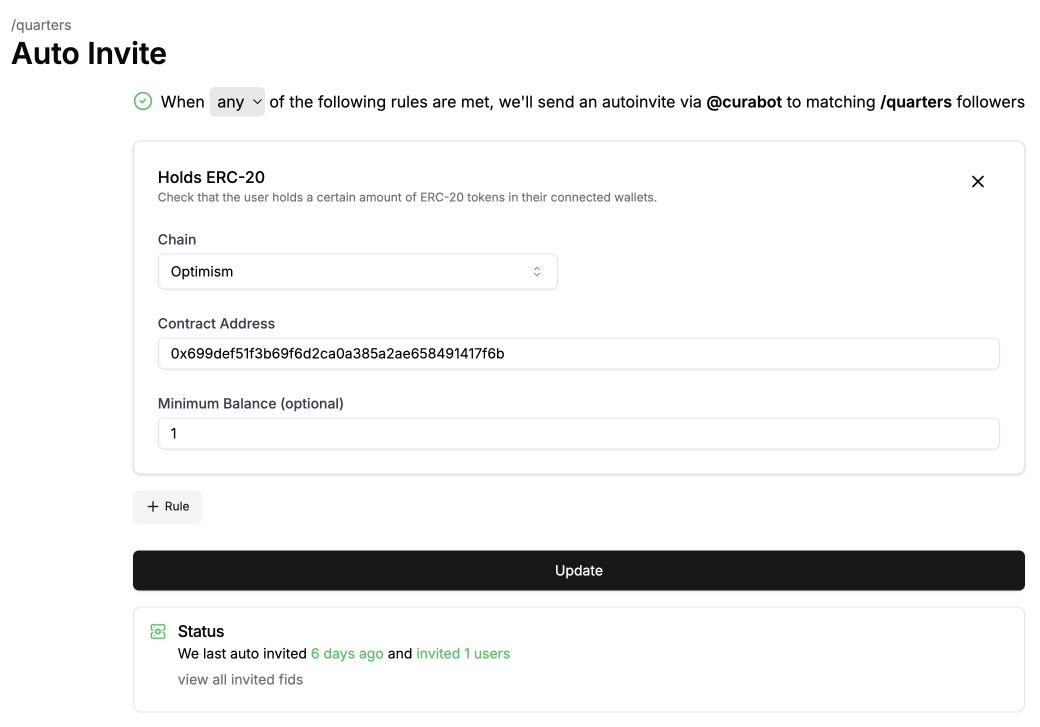Viewport: 1040px width, 727px height.
Task: Click the plus icon on the Rule button
Action: [153, 507]
